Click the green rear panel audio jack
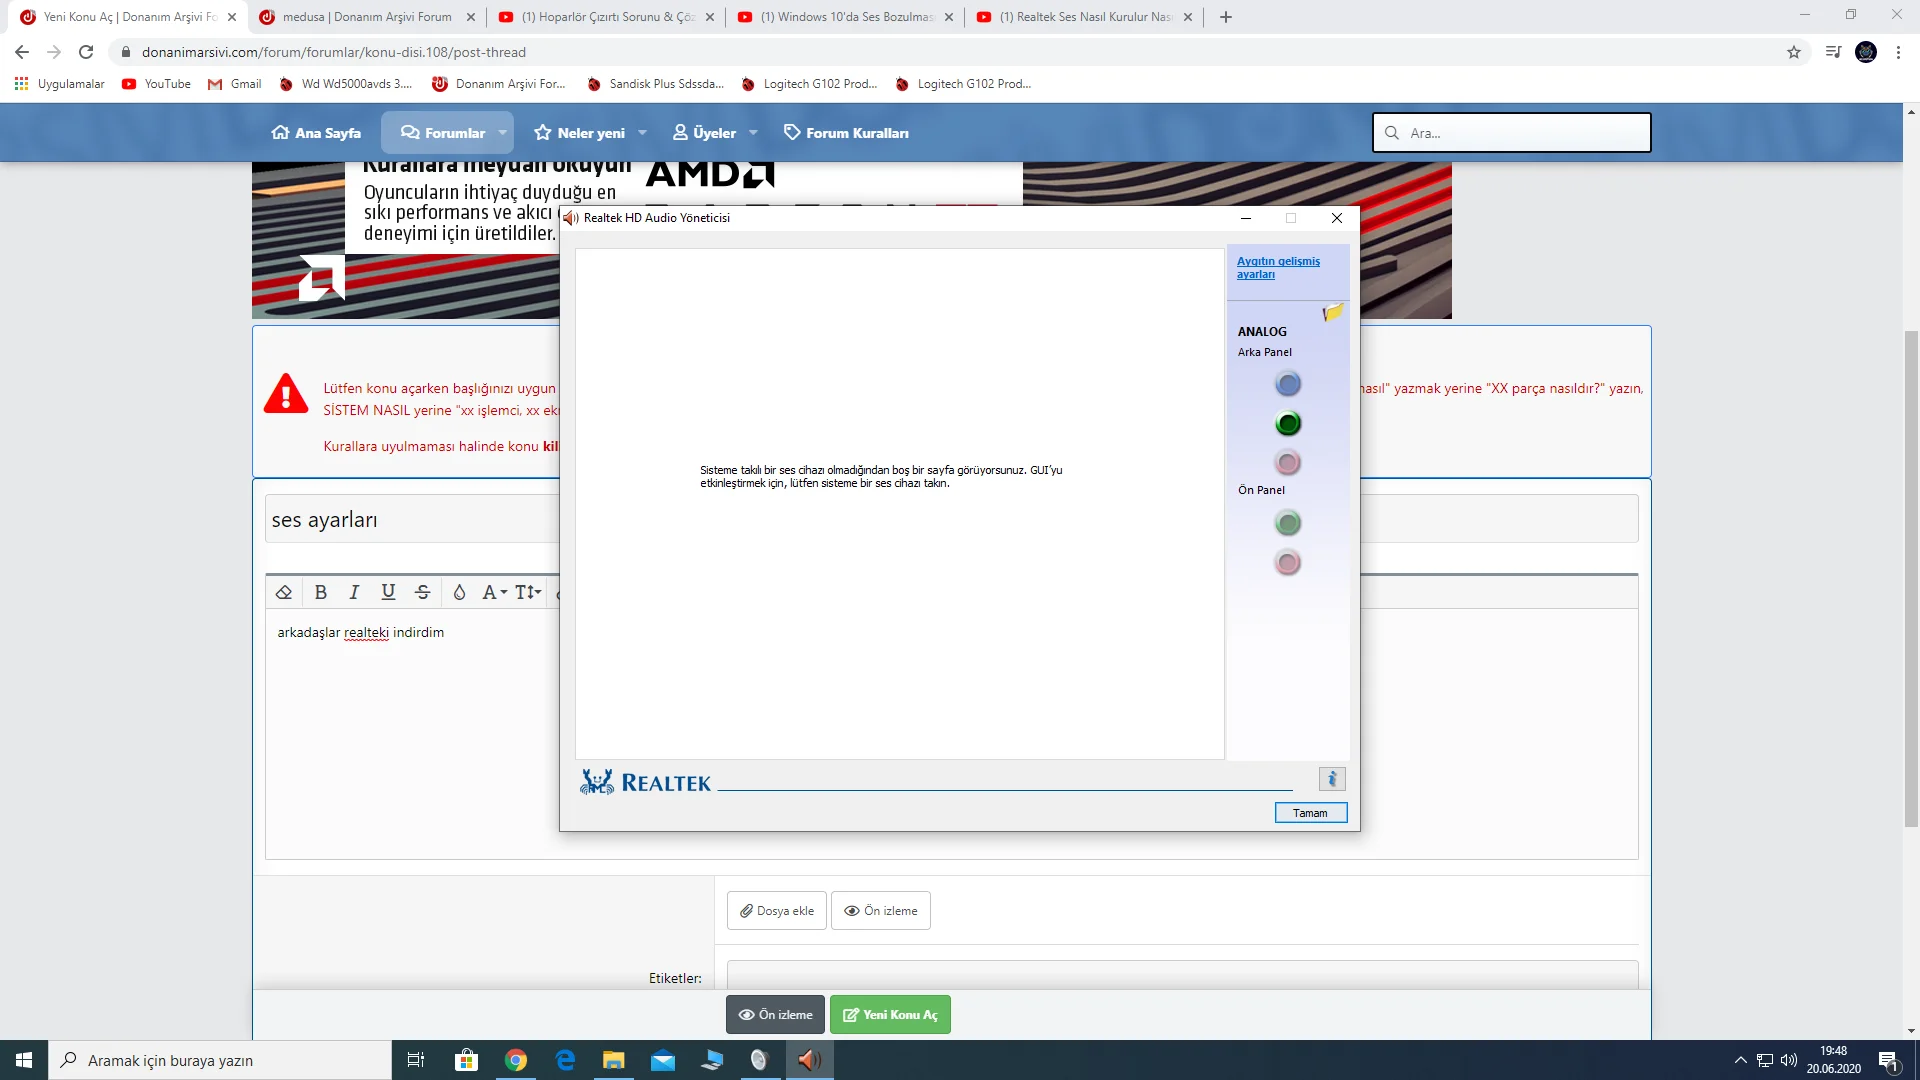Screen dimensions: 1920x1080 pyautogui.click(x=1288, y=424)
